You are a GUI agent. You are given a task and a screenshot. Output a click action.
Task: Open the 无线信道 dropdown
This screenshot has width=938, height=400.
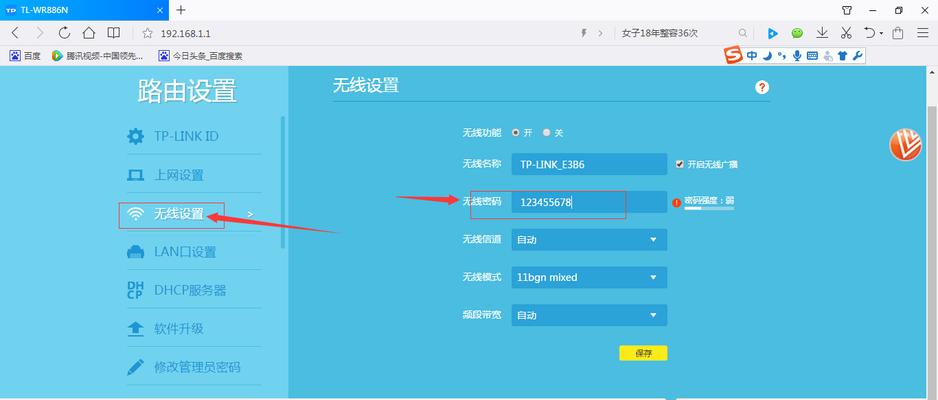click(589, 240)
